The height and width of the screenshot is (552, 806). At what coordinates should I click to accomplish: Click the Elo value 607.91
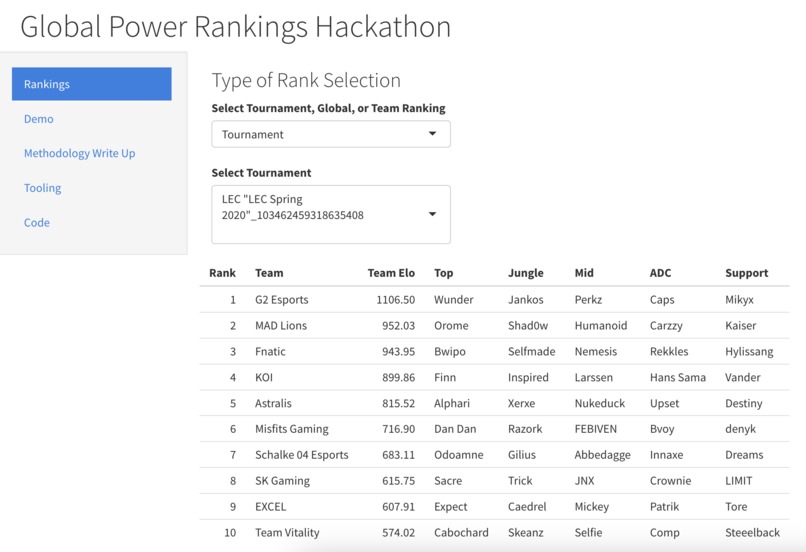point(398,507)
